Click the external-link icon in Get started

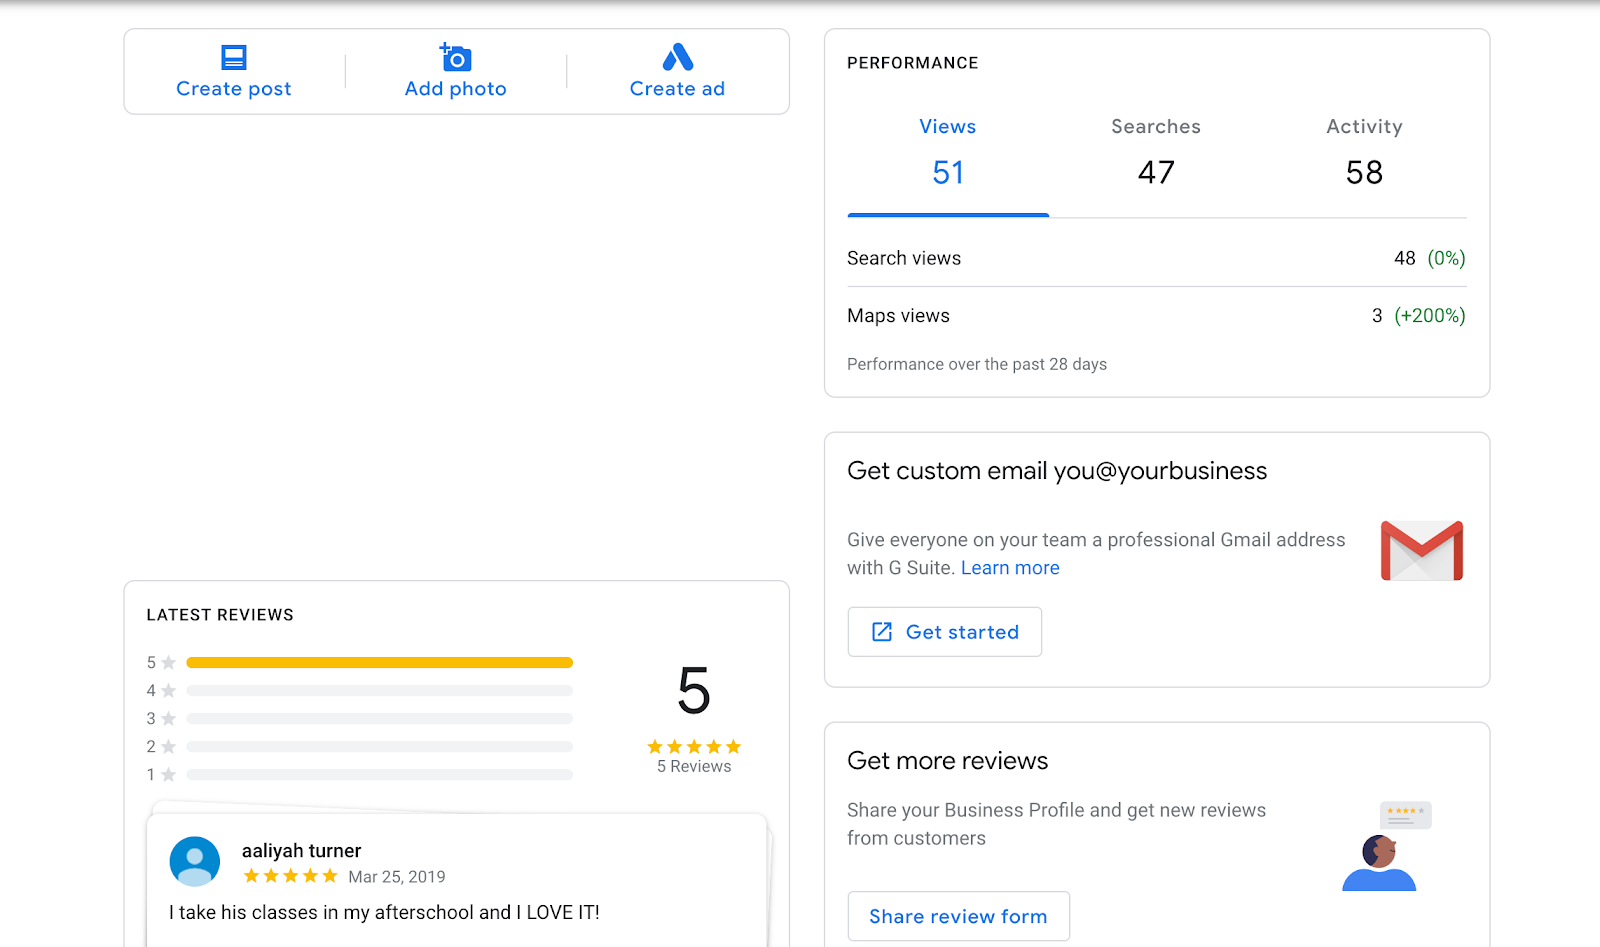pos(882,632)
